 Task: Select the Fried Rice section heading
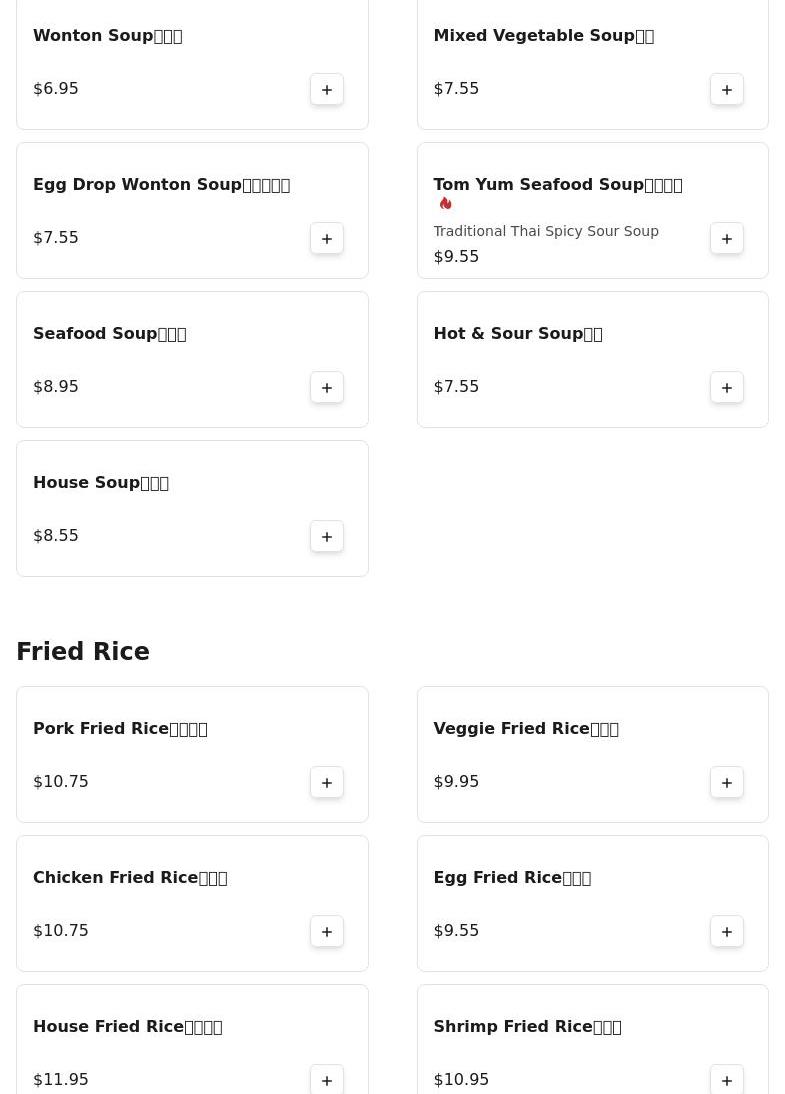click(83, 652)
